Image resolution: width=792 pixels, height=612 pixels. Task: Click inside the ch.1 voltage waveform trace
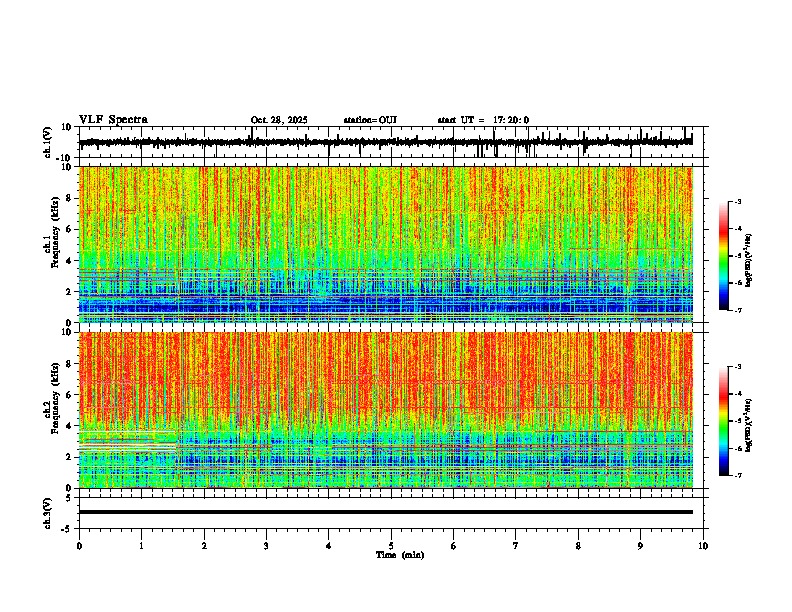[x=386, y=142]
